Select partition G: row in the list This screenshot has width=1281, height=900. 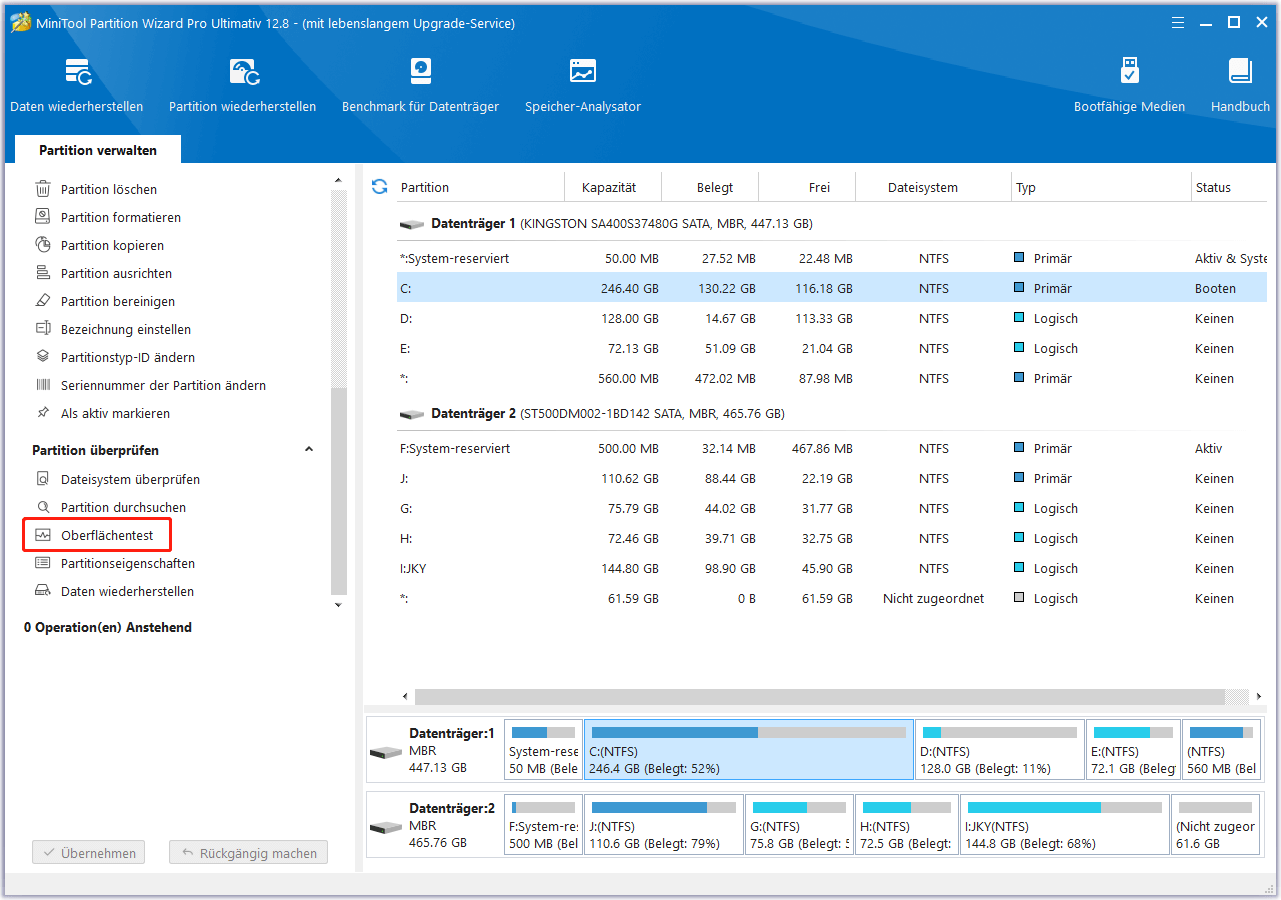pos(831,508)
